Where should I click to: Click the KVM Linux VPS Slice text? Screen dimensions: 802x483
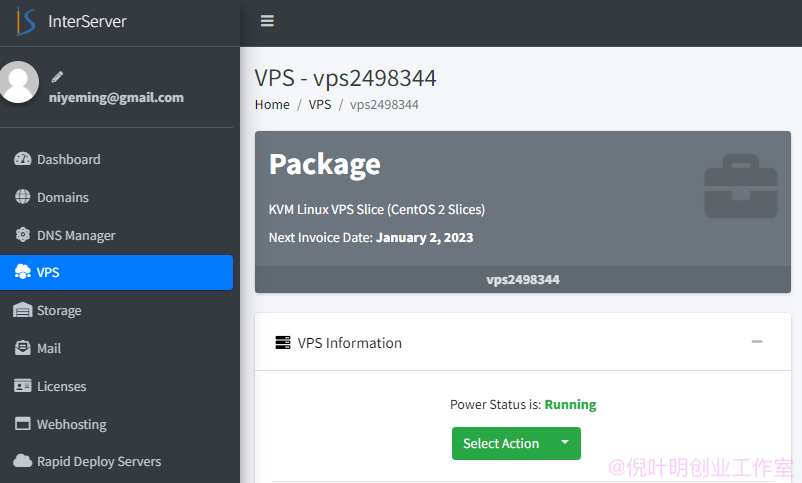(376, 209)
